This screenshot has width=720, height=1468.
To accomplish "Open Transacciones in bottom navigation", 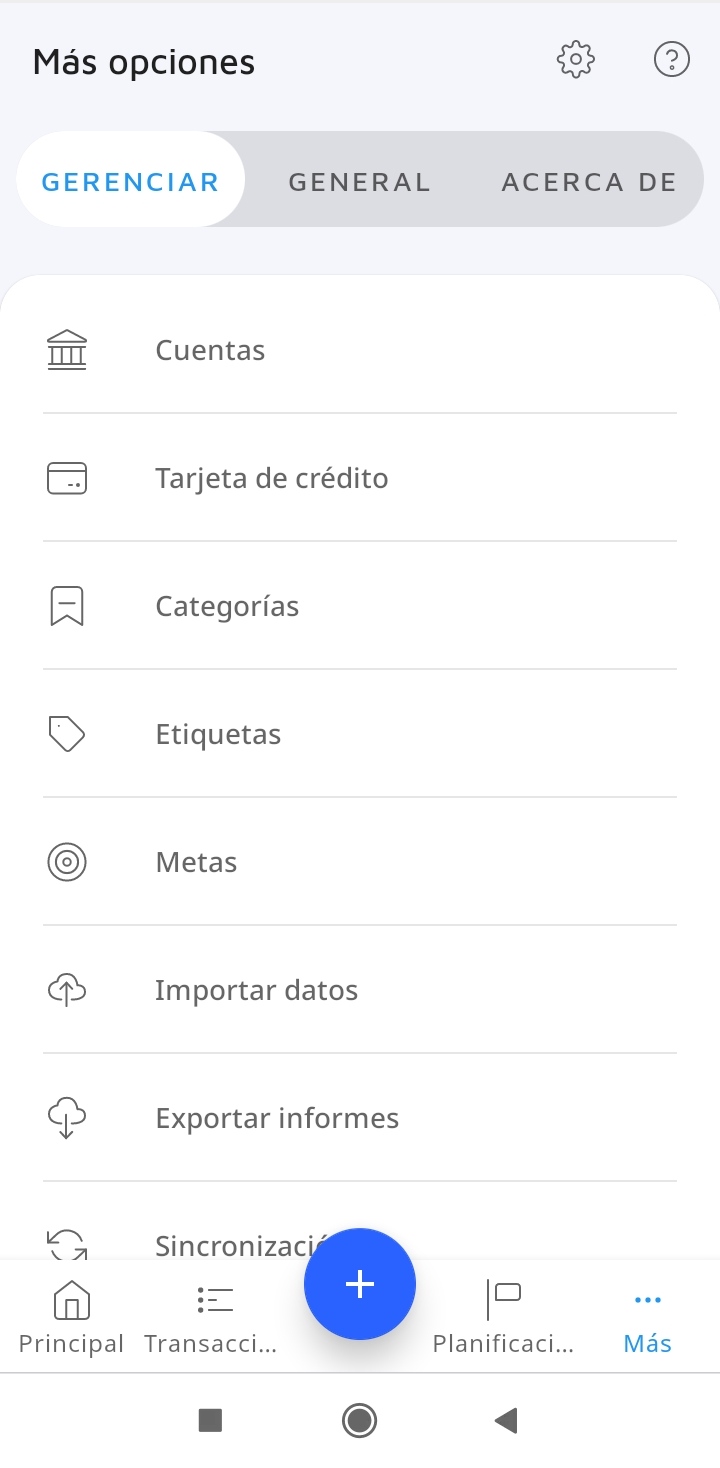I will point(211,1316).
